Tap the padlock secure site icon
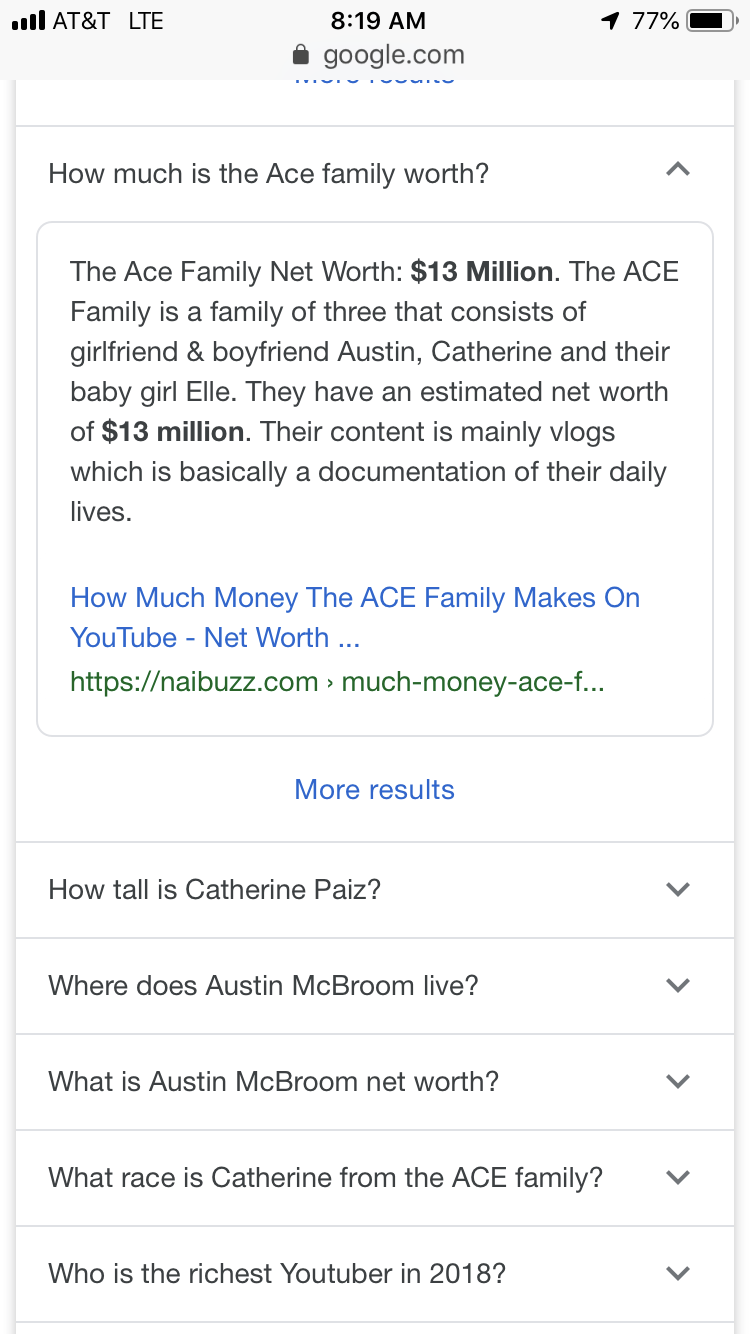 tap(299, 54)
